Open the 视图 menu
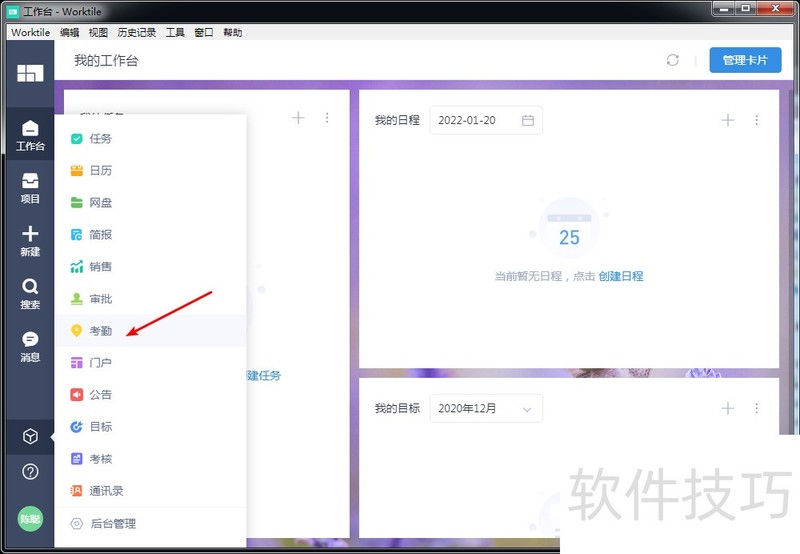The height and width of the screenshot is (554, 800). (98, 33)
